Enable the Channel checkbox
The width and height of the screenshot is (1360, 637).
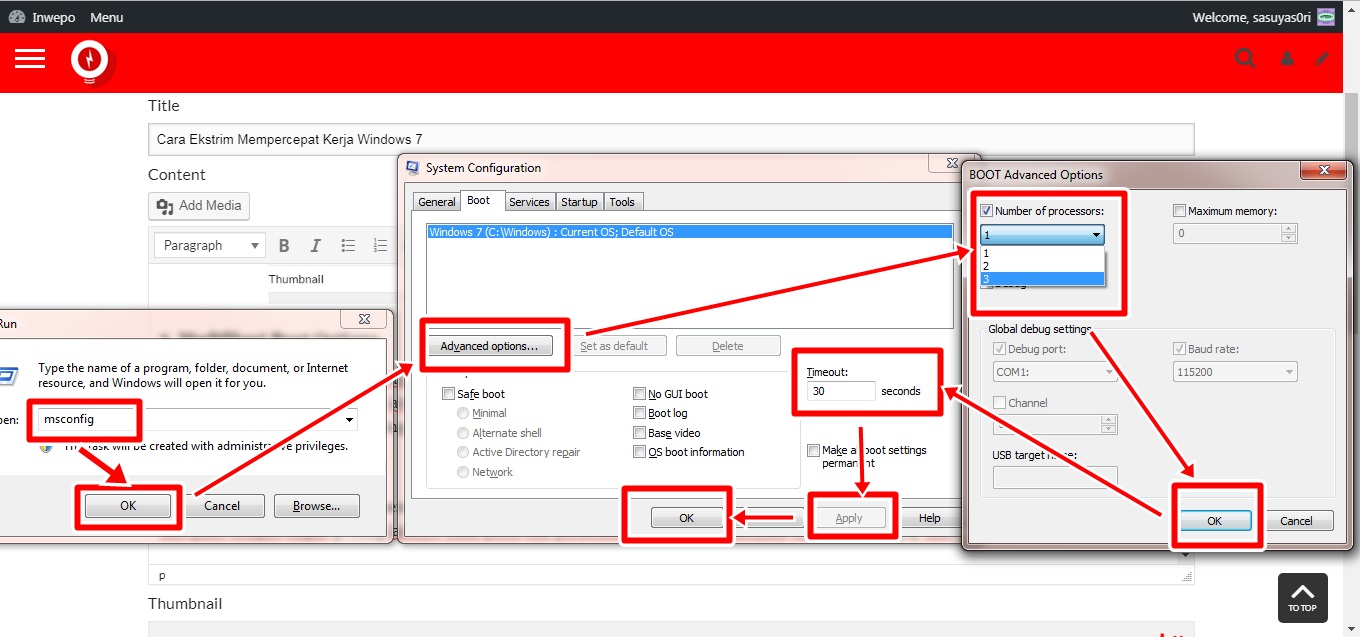click(999, 403)
